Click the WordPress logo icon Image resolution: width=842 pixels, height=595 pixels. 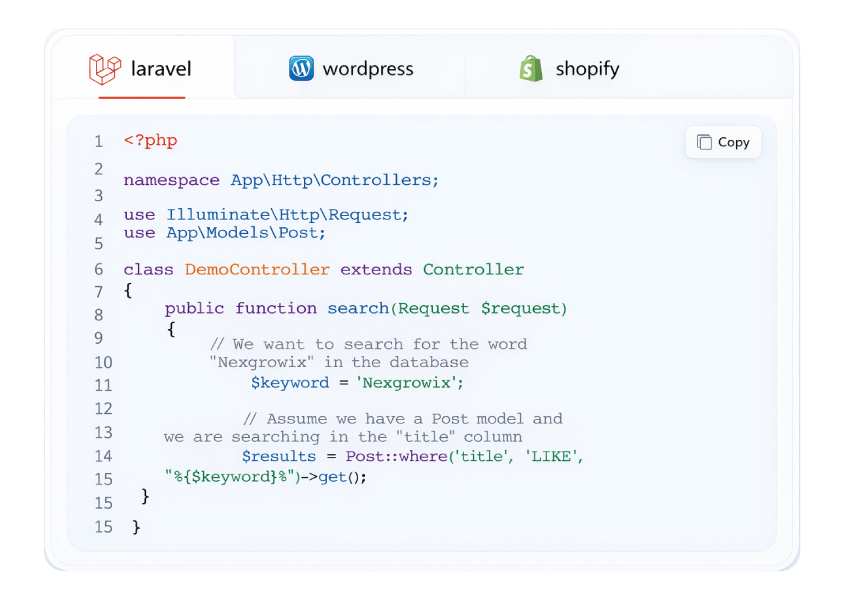pyautogui.click(x=301, y=69)
